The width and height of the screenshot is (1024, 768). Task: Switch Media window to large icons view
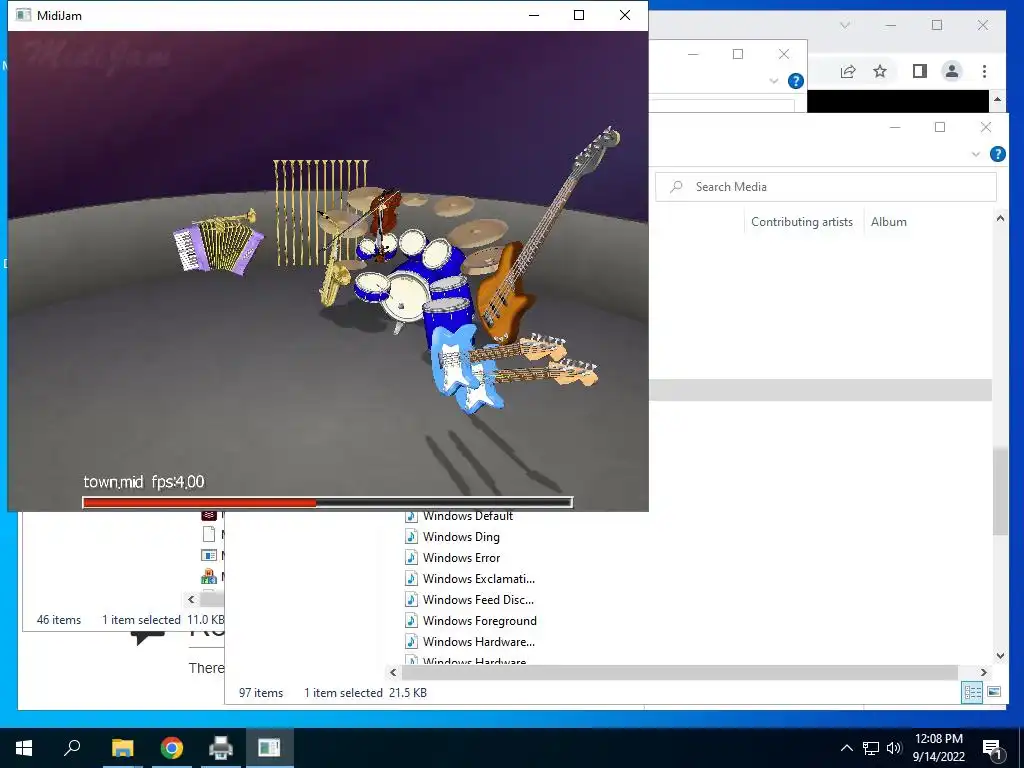coord(994,692)
